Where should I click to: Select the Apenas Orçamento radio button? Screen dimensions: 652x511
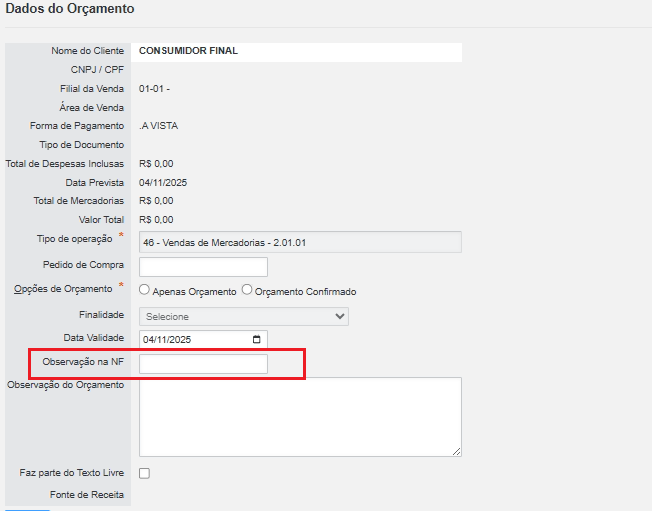145,290
